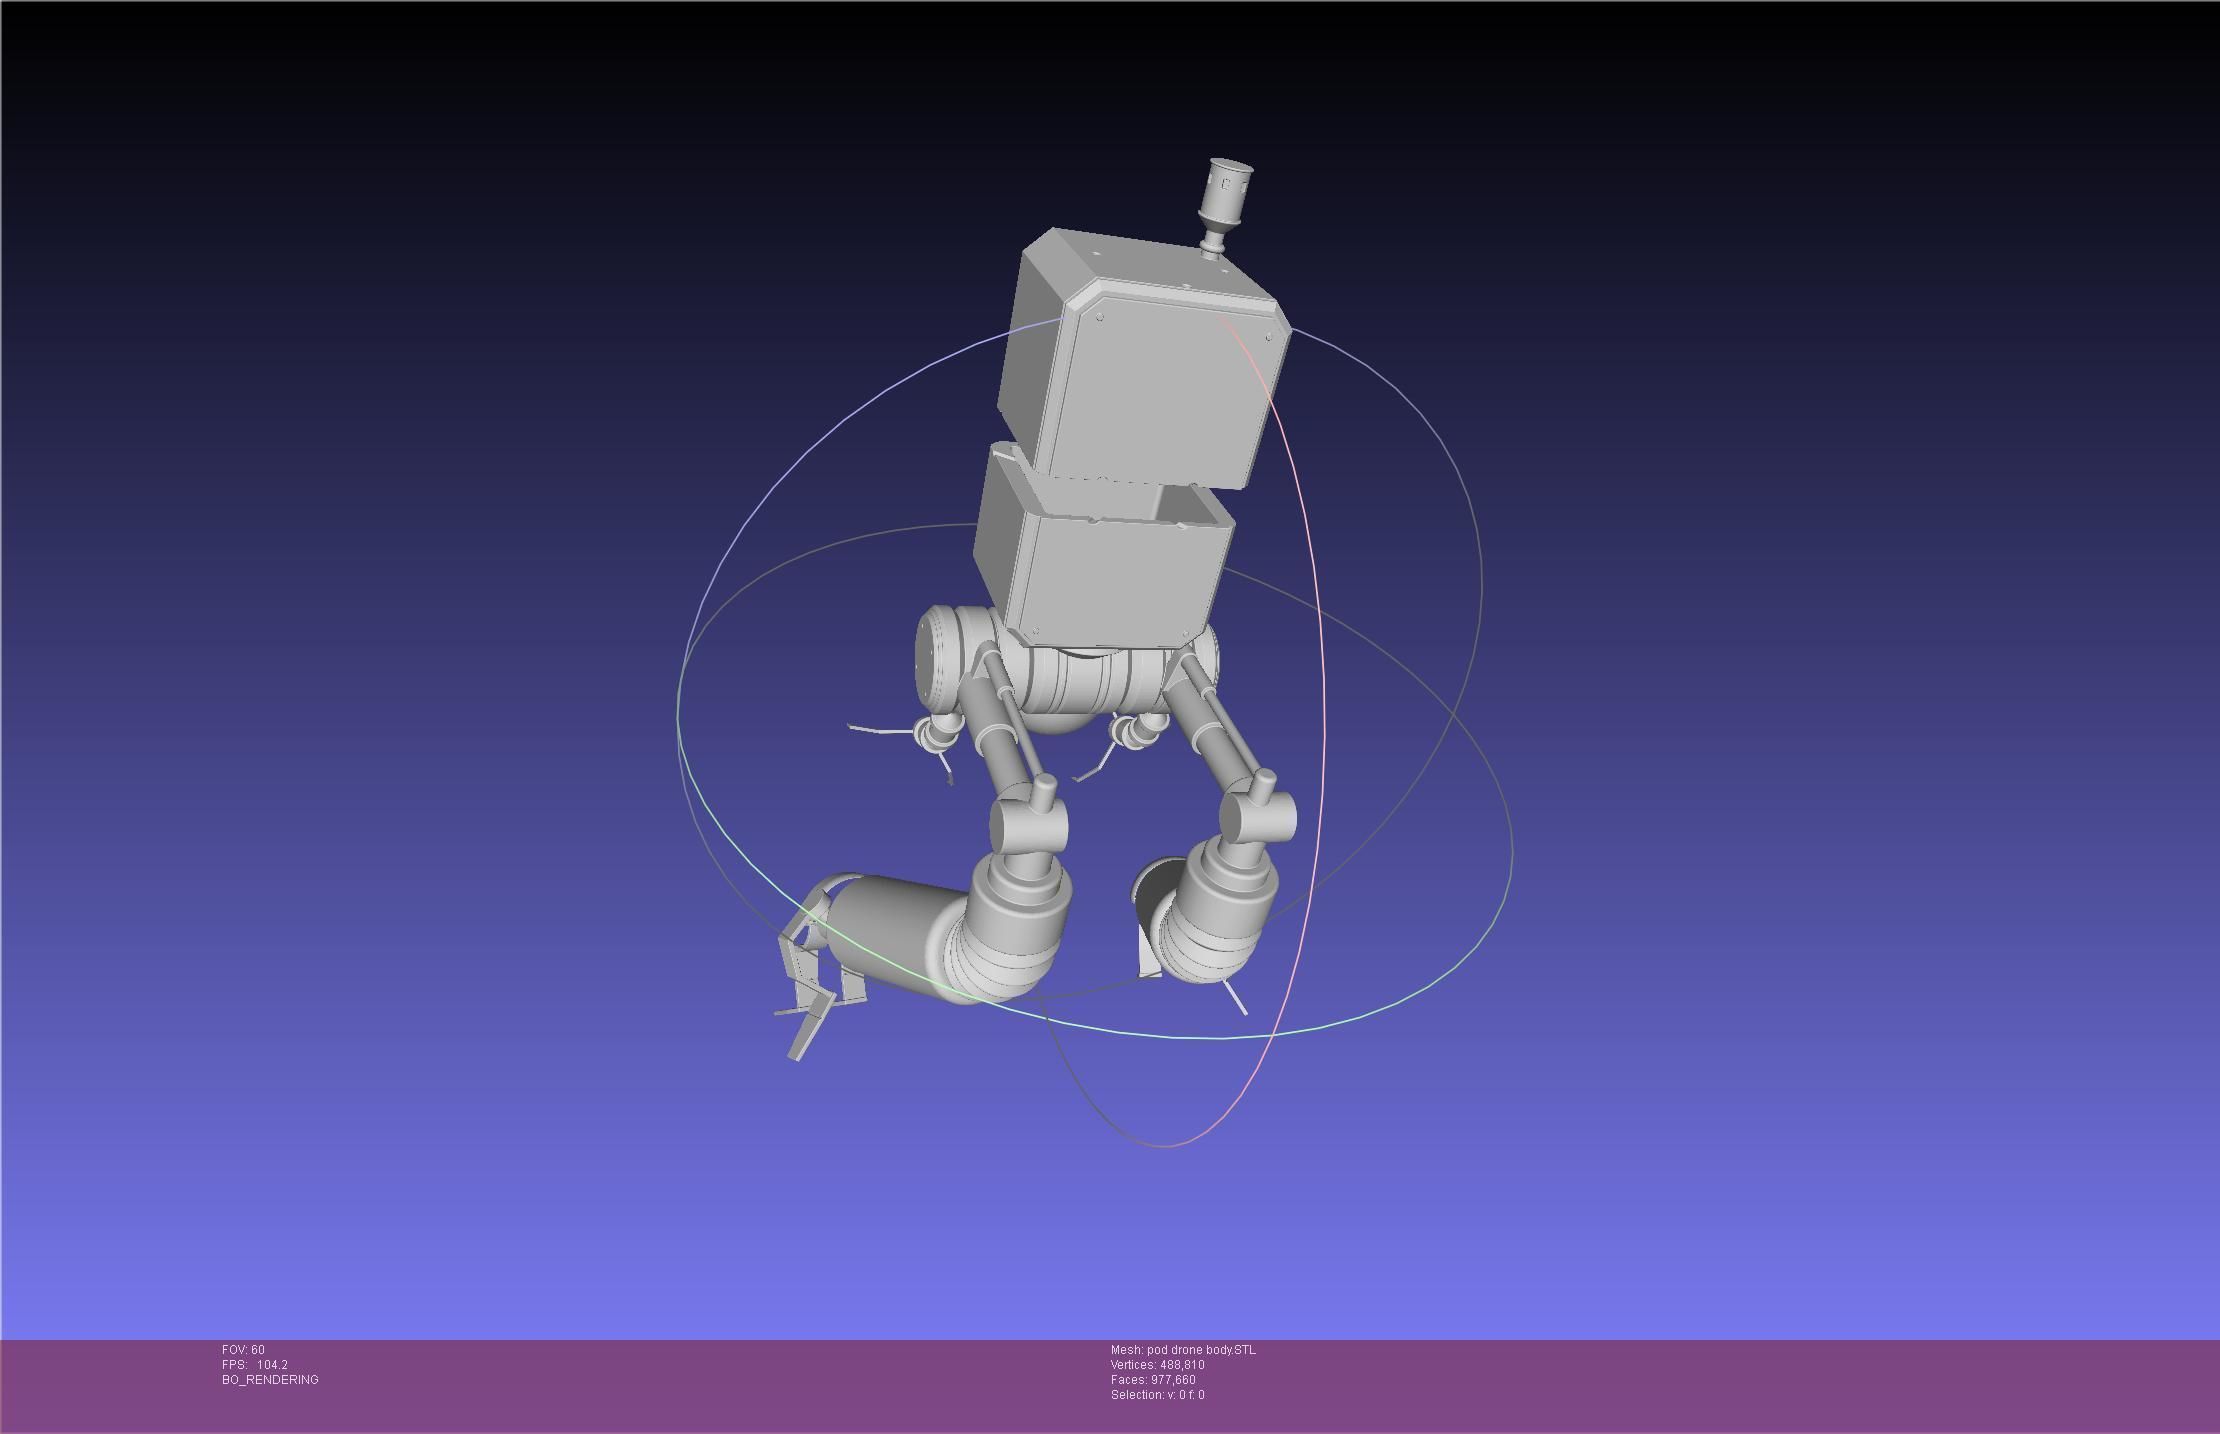Click the BO_RENDERING status label
Image resolution: width=2220 pixels, height=1434 pixels.
(270, 1380)
